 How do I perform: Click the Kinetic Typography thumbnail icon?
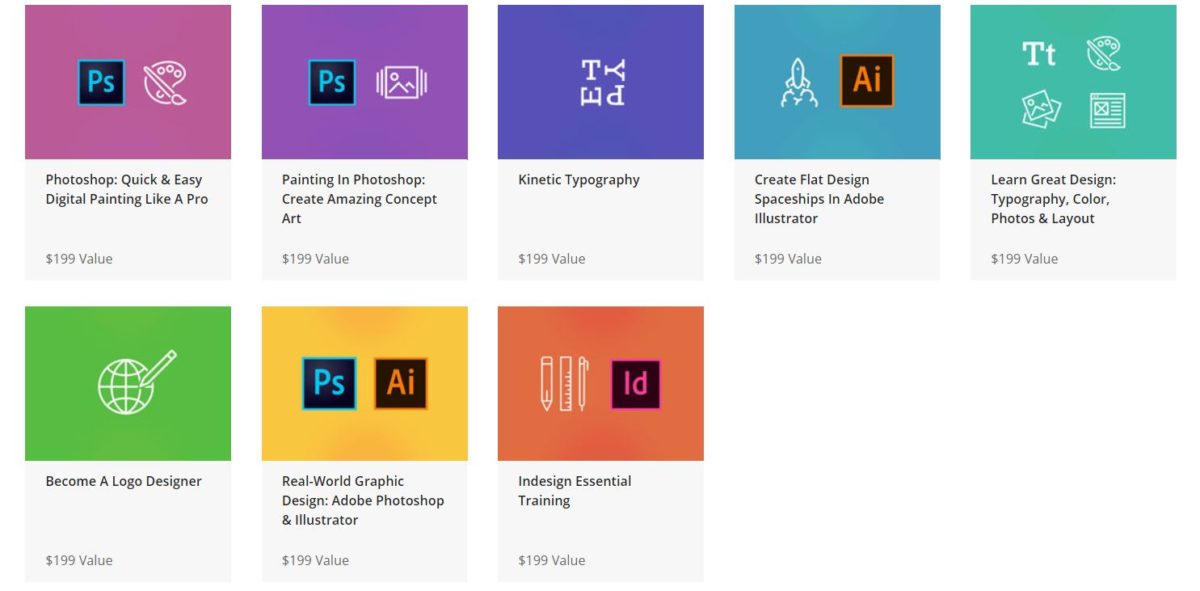pos(603,83)
